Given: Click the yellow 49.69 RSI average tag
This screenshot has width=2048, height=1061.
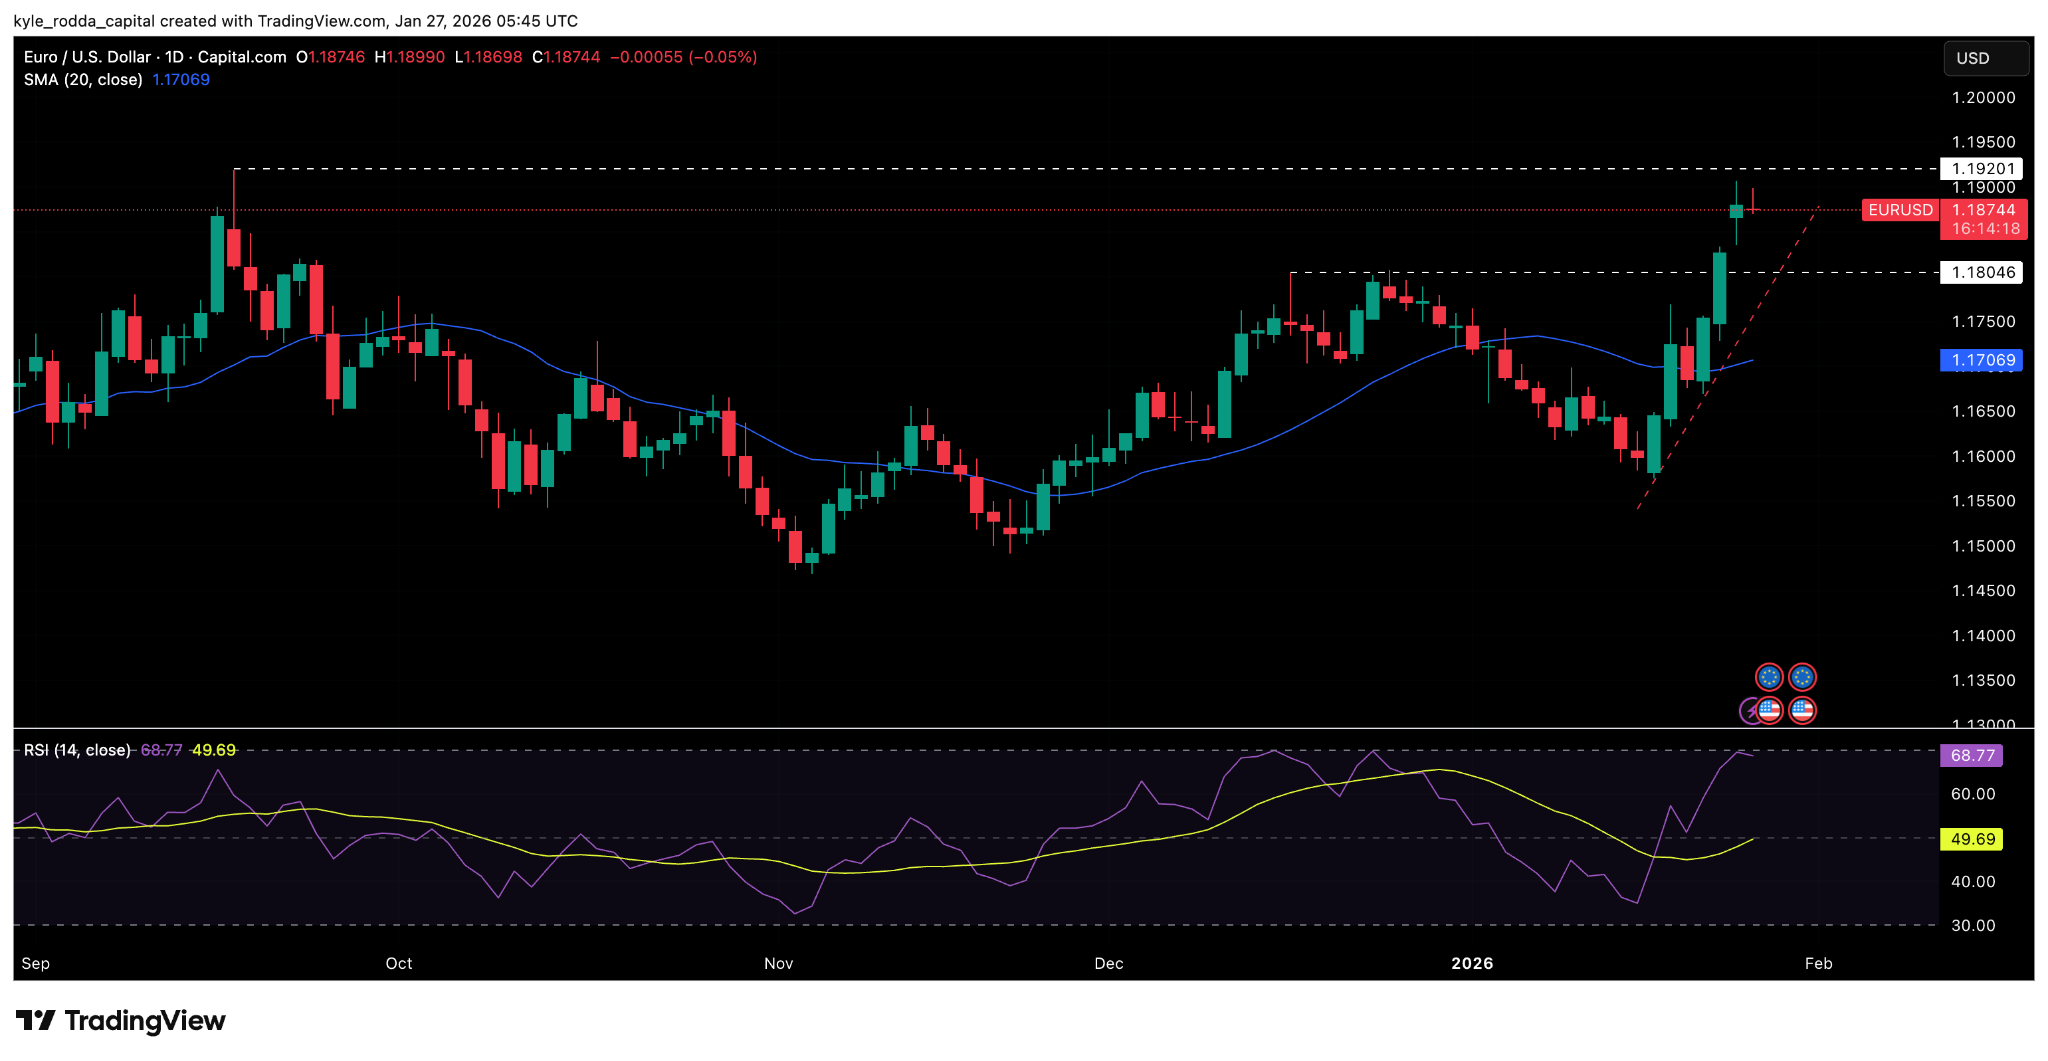Looking at the screenshot, I should [1972, 839].
